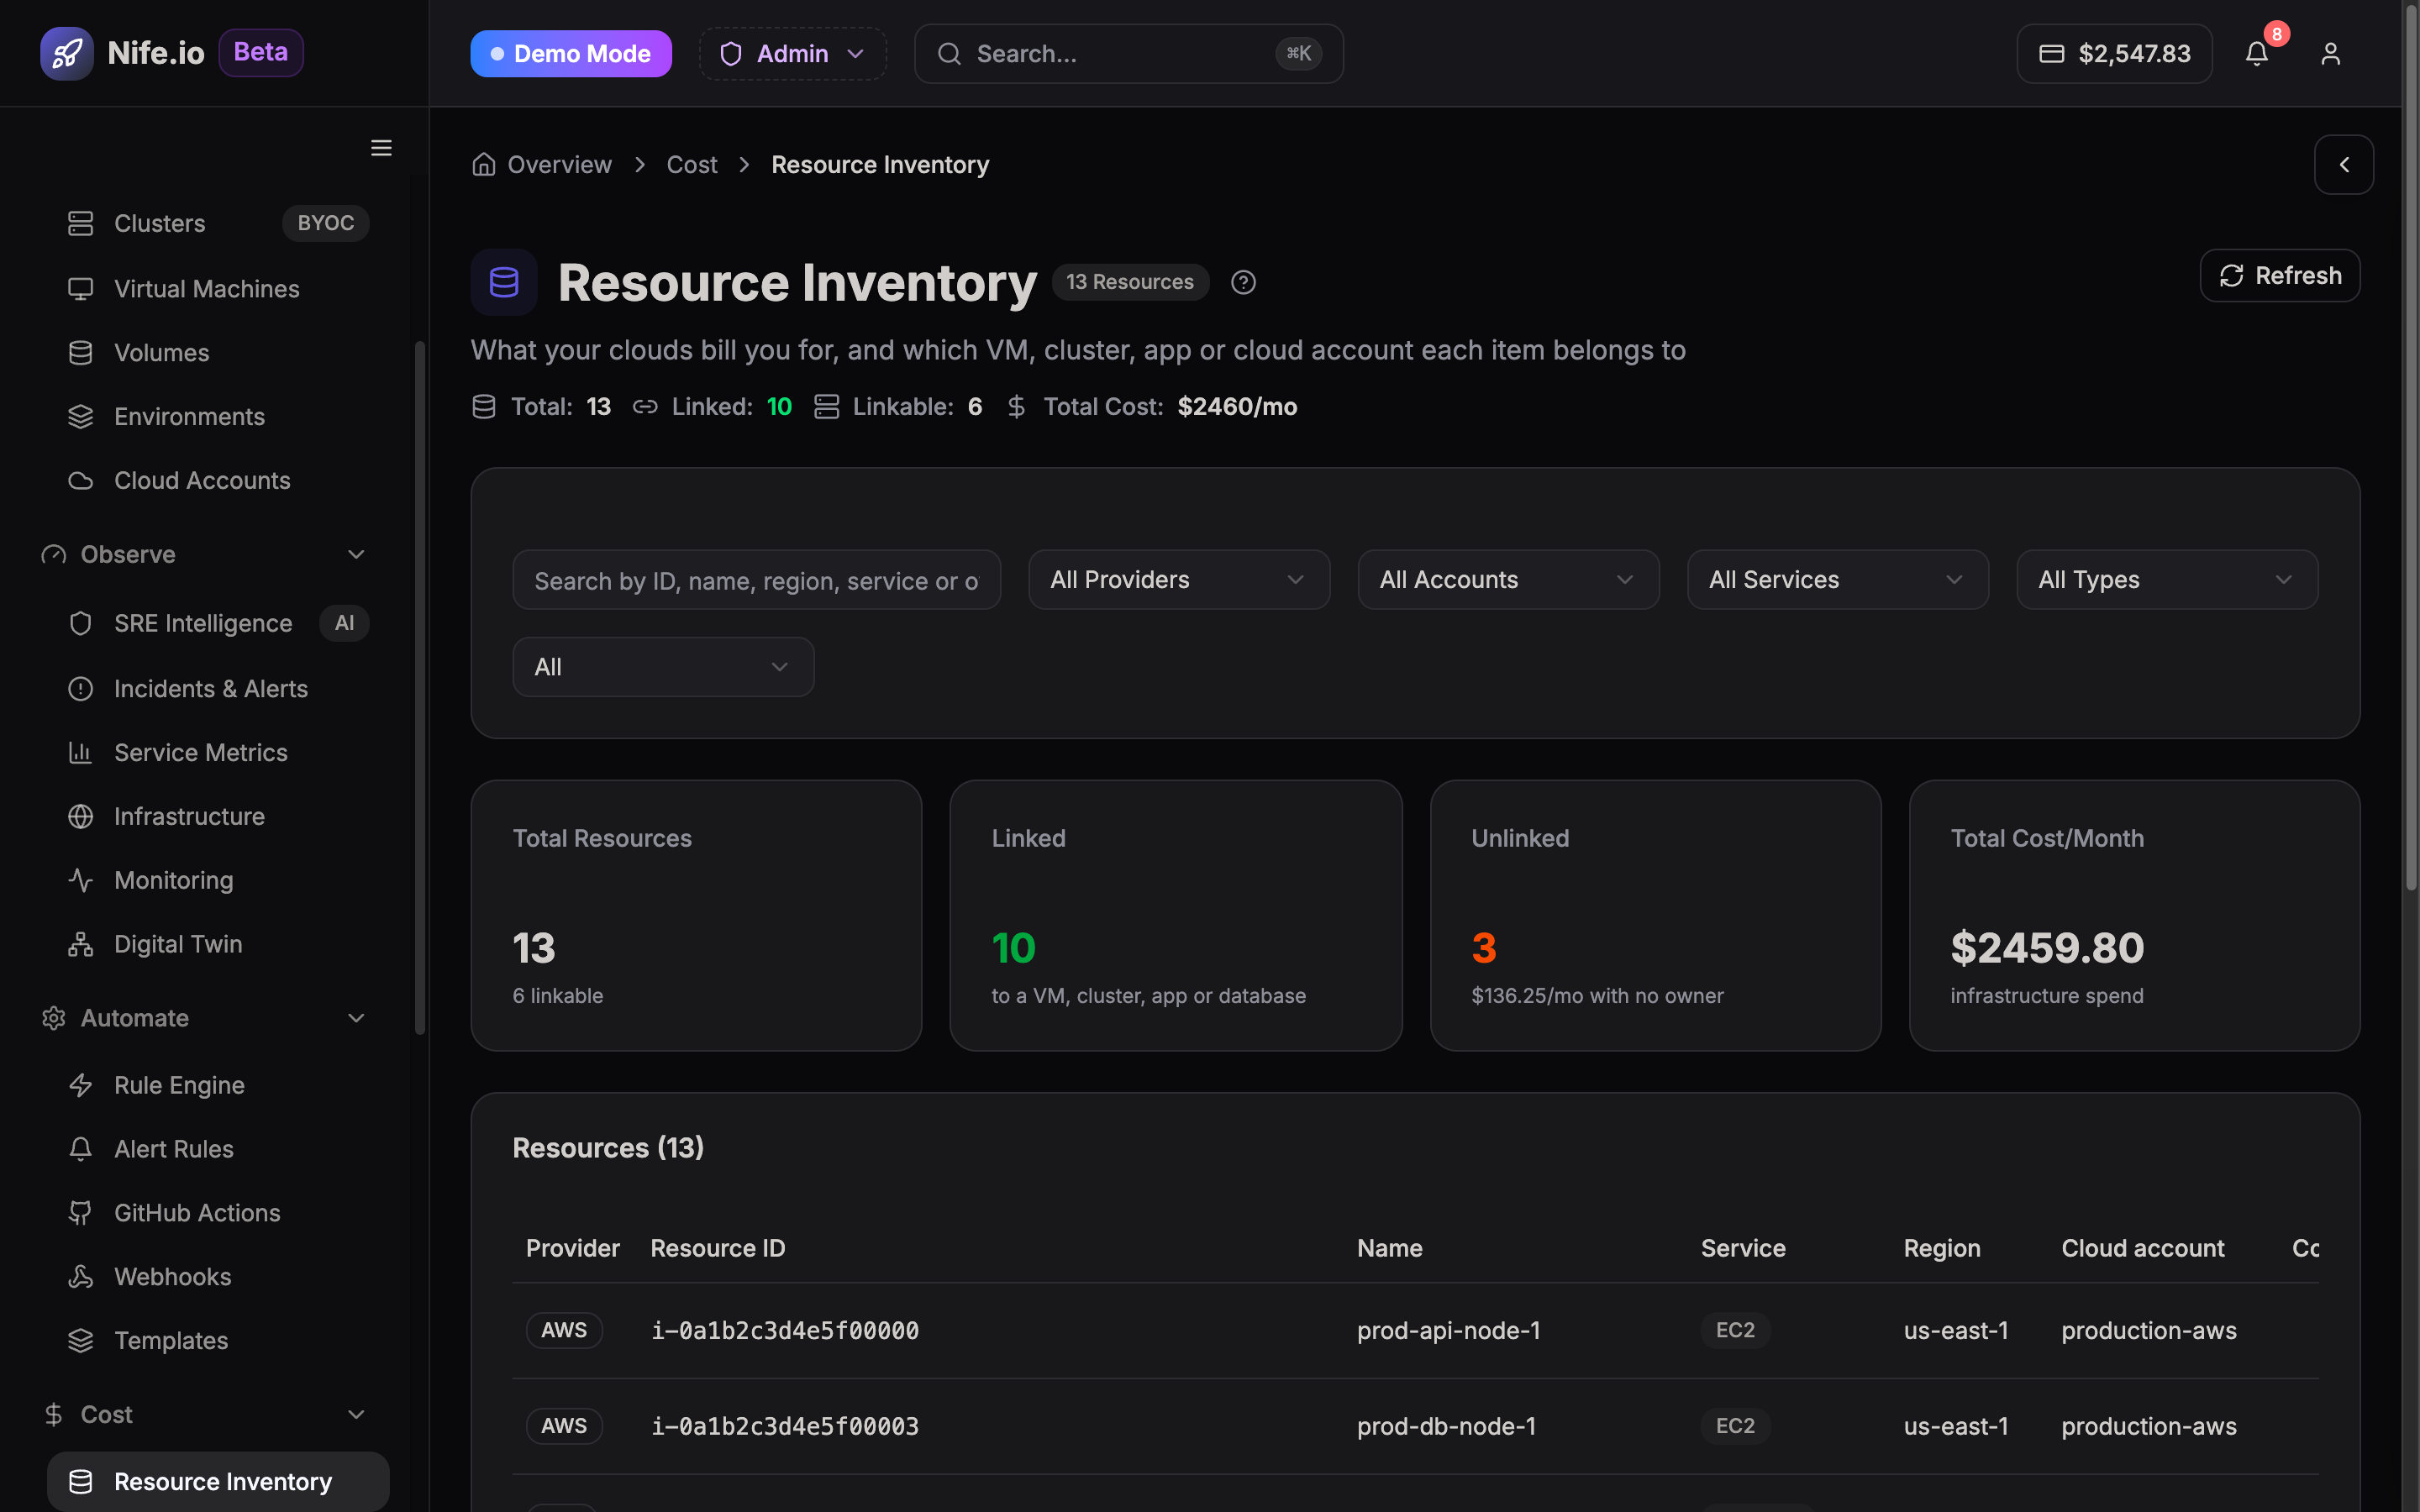Open the All Accounts dropdown
The image size is (2420, 1512).
tap(1508, 580)
